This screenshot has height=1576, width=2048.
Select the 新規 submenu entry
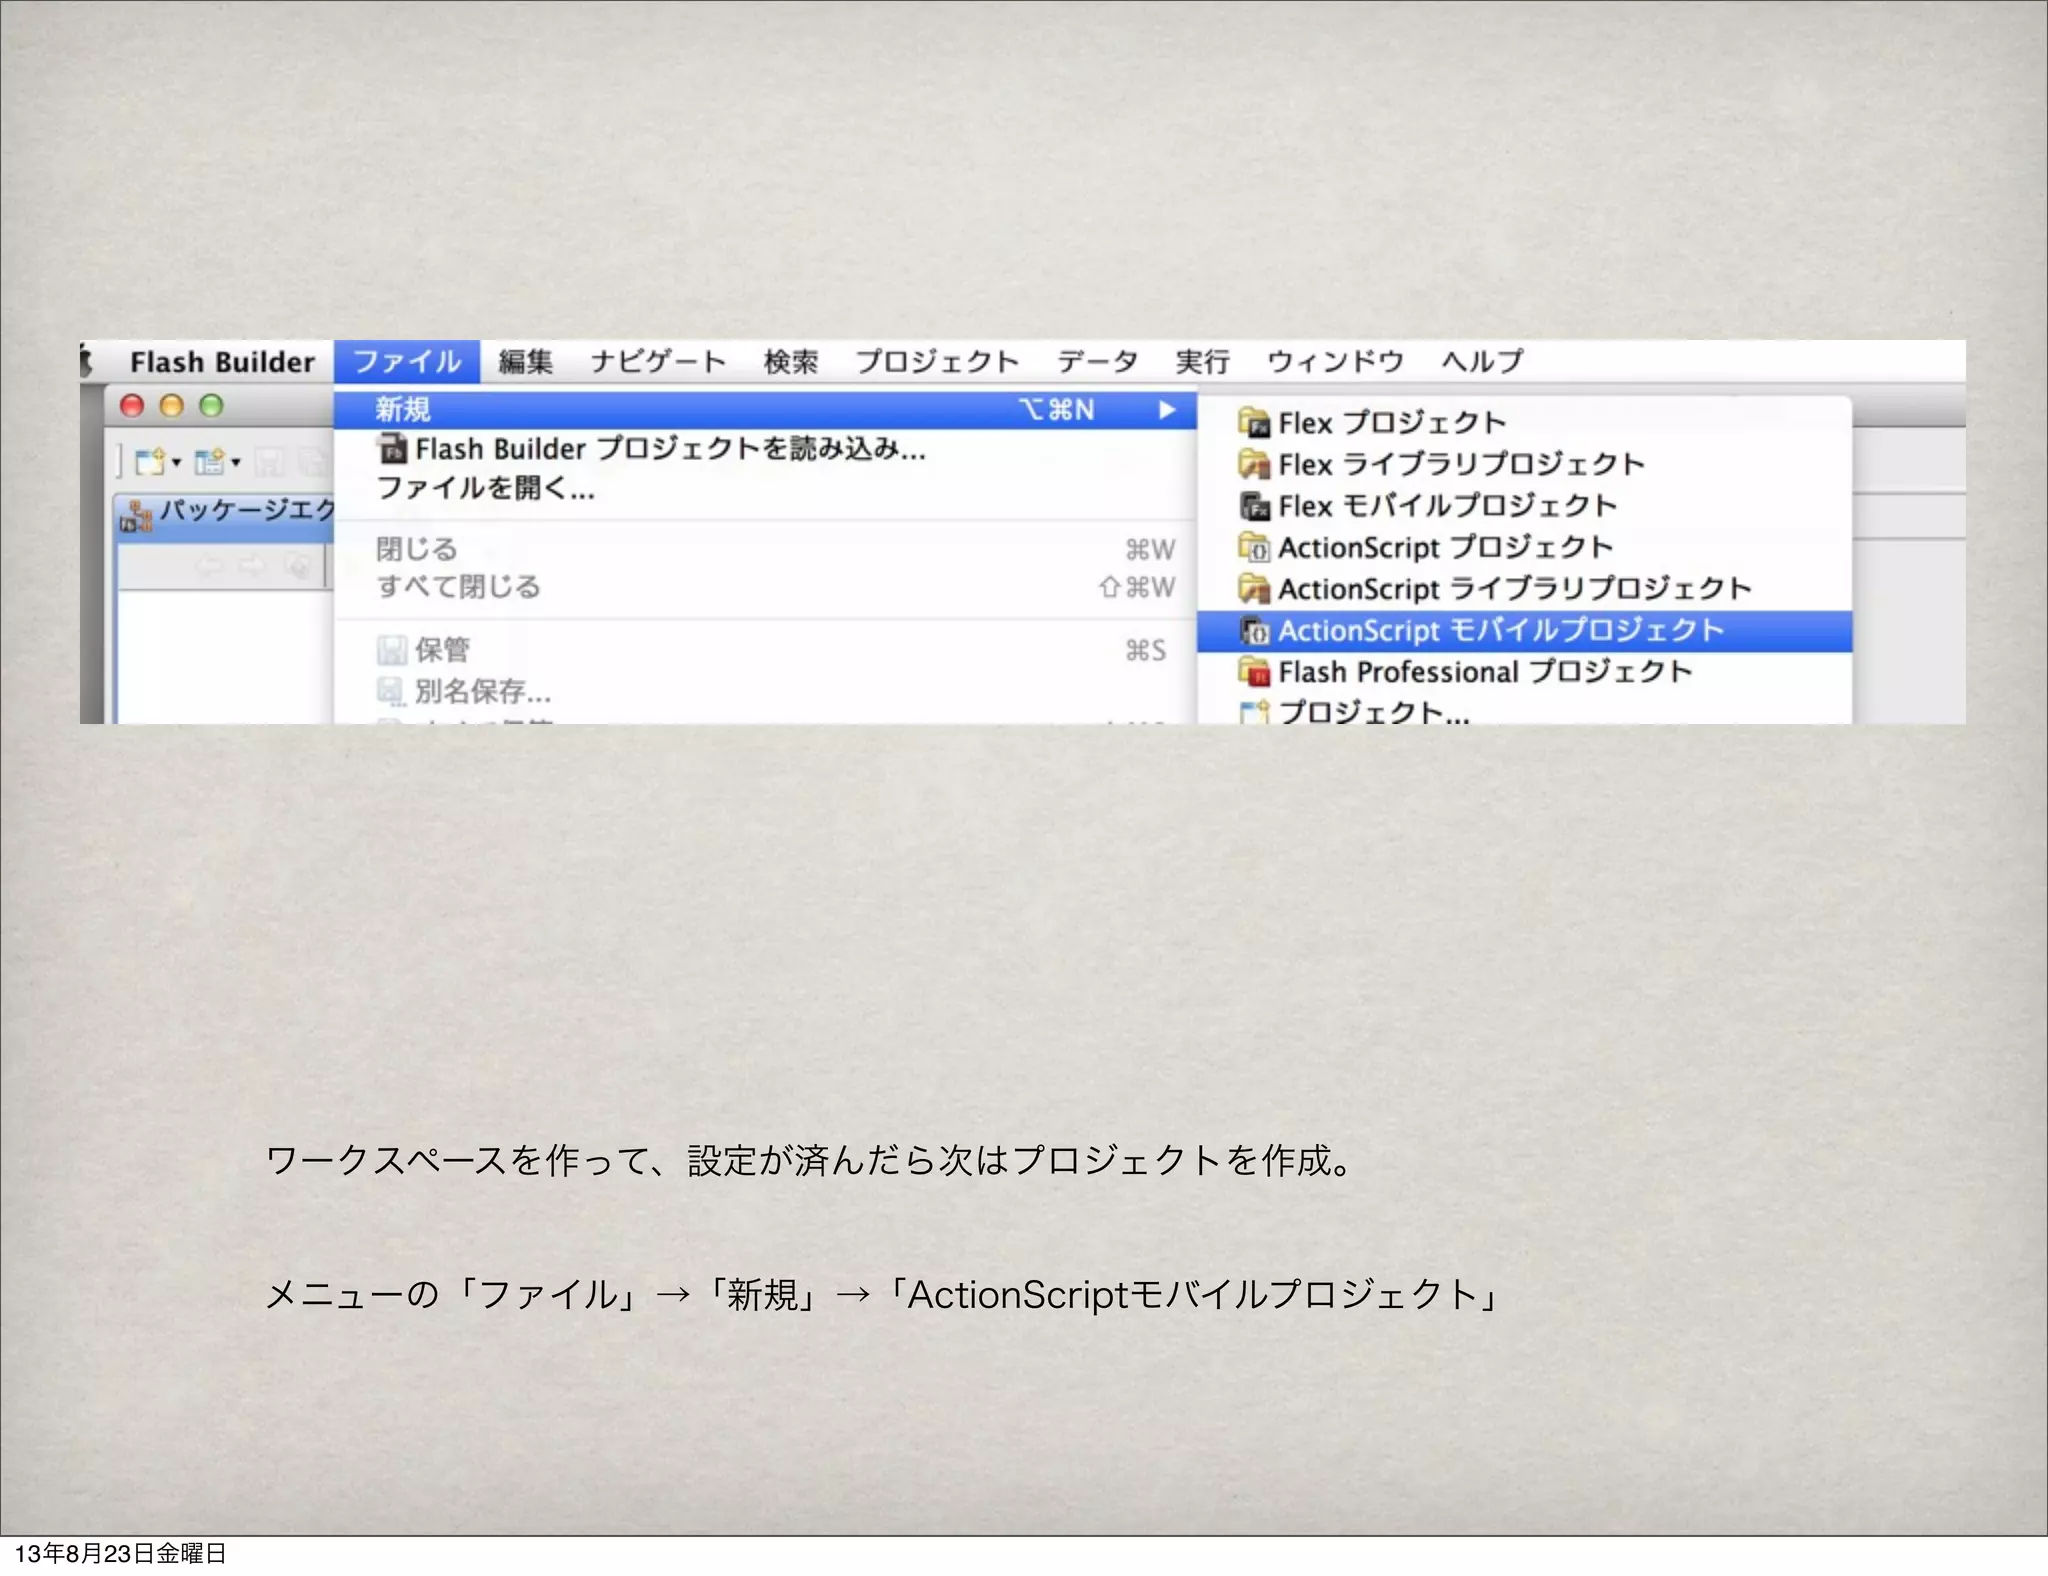pos(765,410)
